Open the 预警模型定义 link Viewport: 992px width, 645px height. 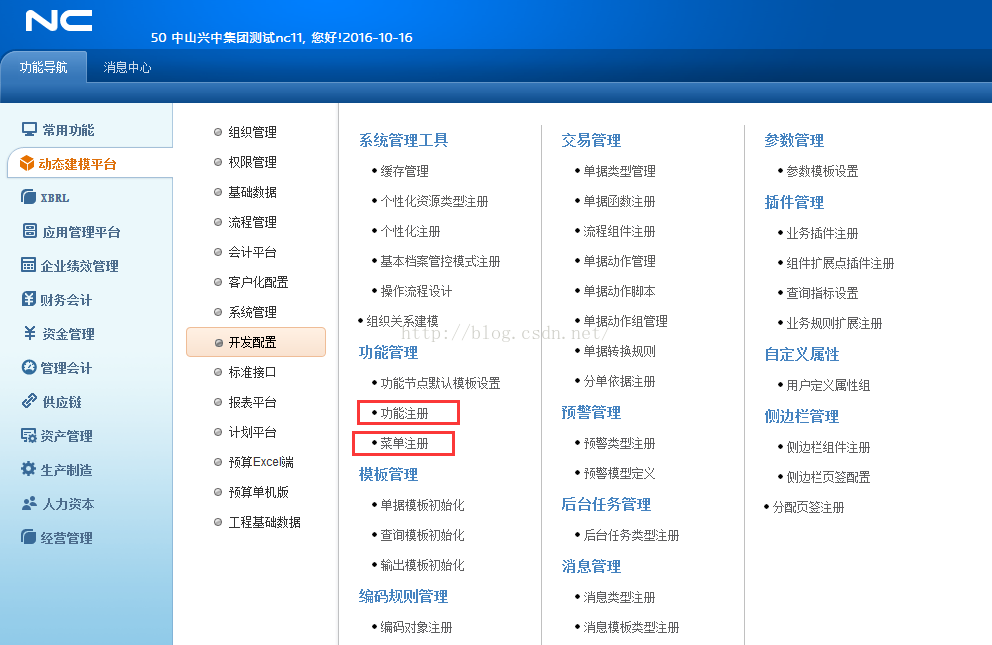[619, 474]
